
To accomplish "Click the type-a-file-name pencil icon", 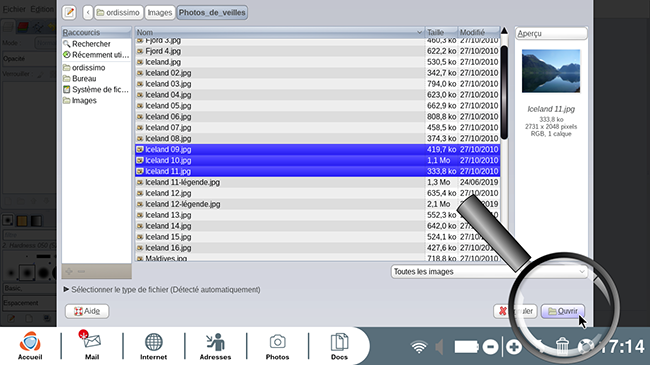I will pos(69,12).
